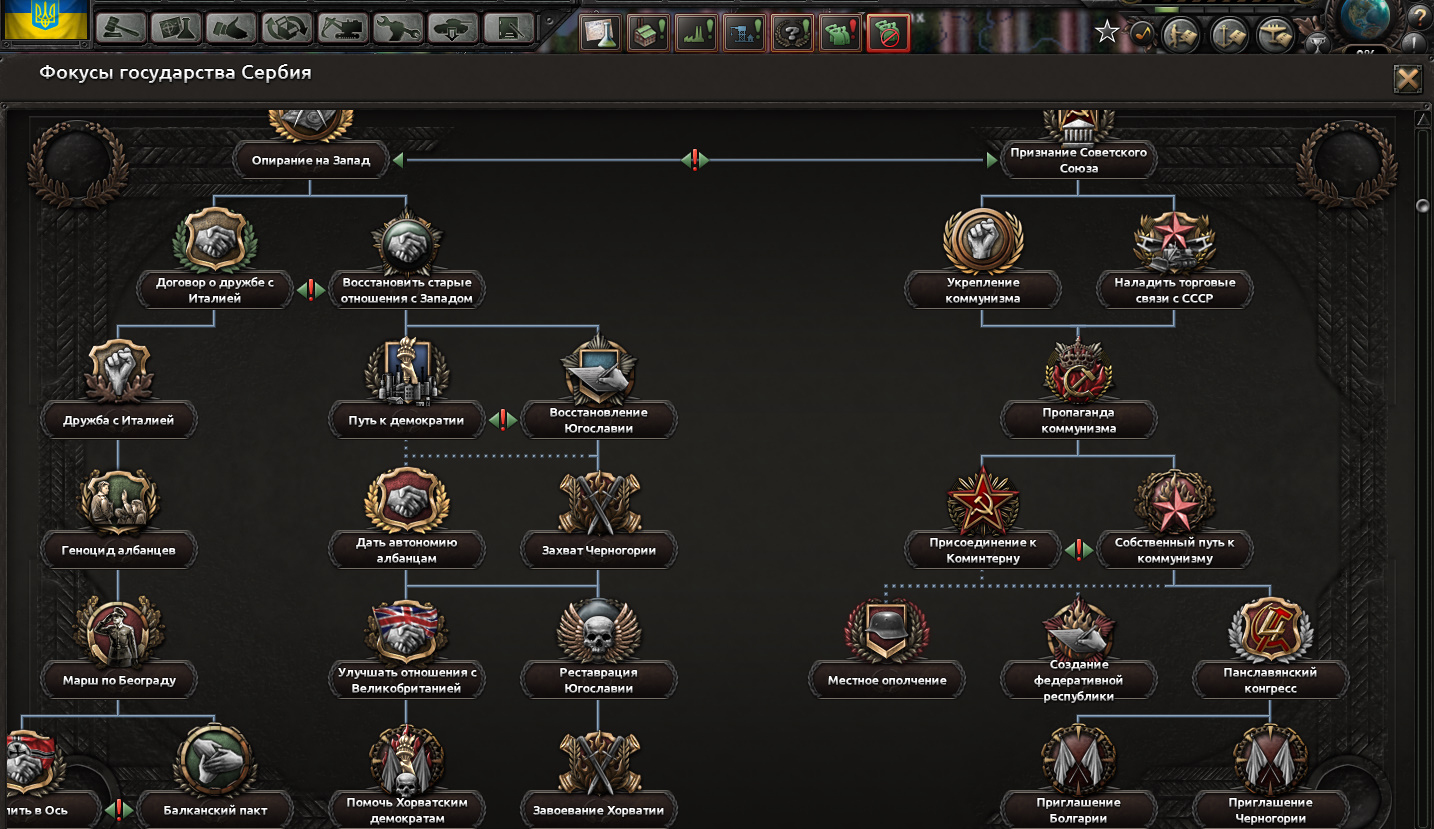The width and height of the screenshot is (1434, 829).
Task: Click the green chart alert icon
Action: pyautogui.click(x=696, y=32)
